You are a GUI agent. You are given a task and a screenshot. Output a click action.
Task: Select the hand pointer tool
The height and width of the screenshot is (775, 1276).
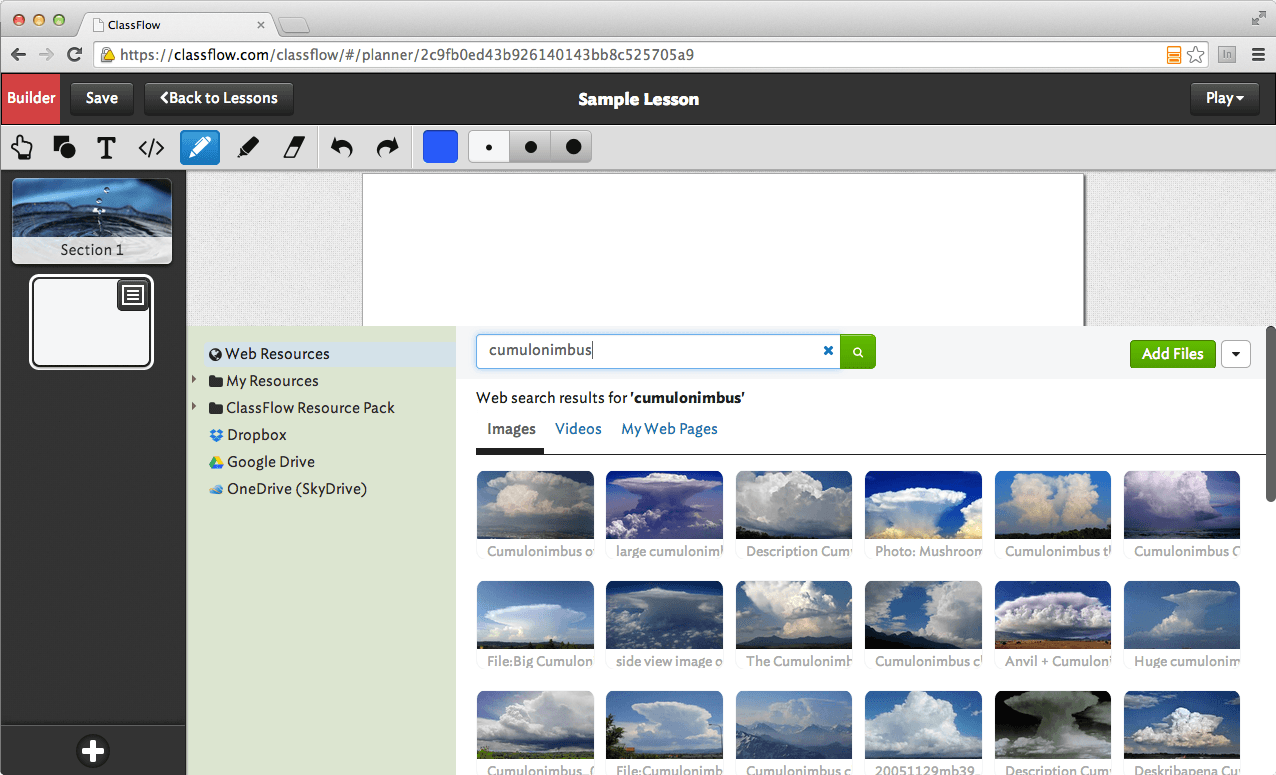(21, 148)
